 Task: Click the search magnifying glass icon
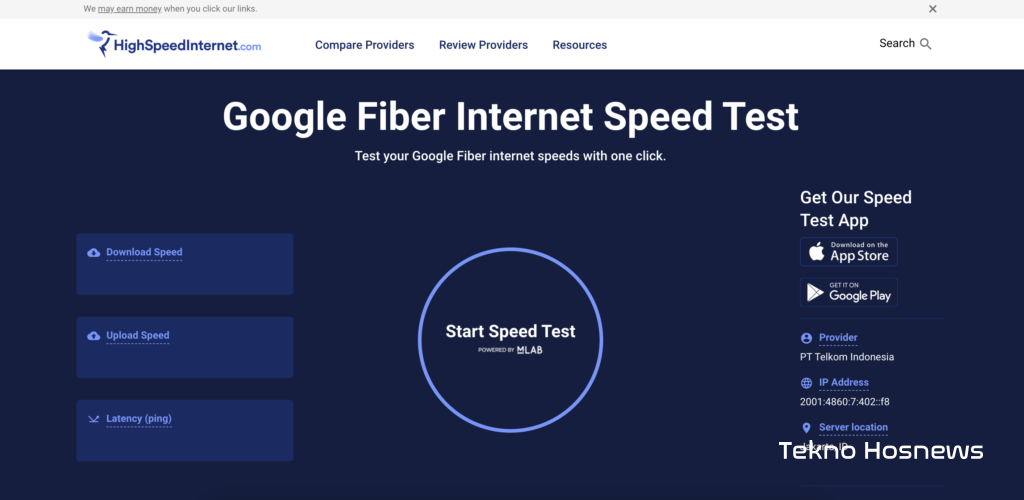point(926,44)
